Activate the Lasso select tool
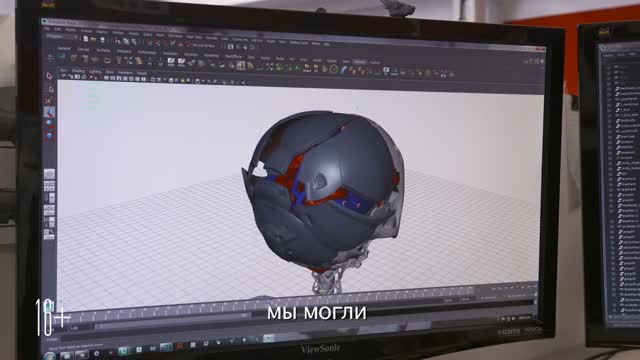The width and height of the screenshot is (640, 360). coord(50,89)
